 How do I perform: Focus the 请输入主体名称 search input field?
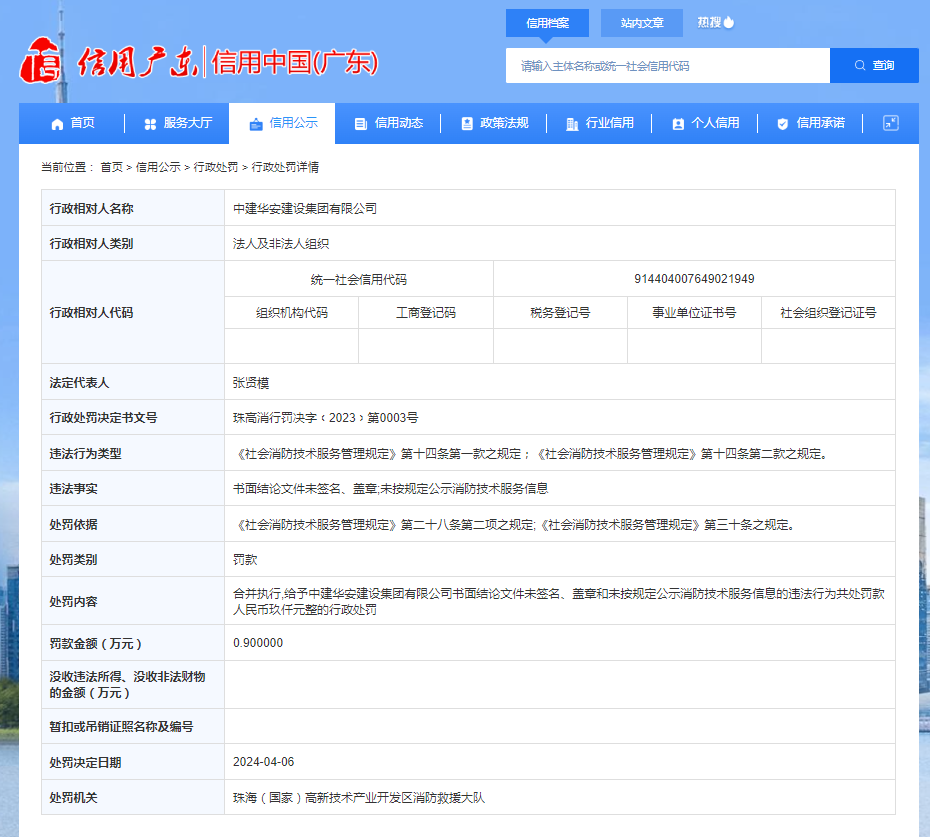pyautogui.click(x=668, y=65)
